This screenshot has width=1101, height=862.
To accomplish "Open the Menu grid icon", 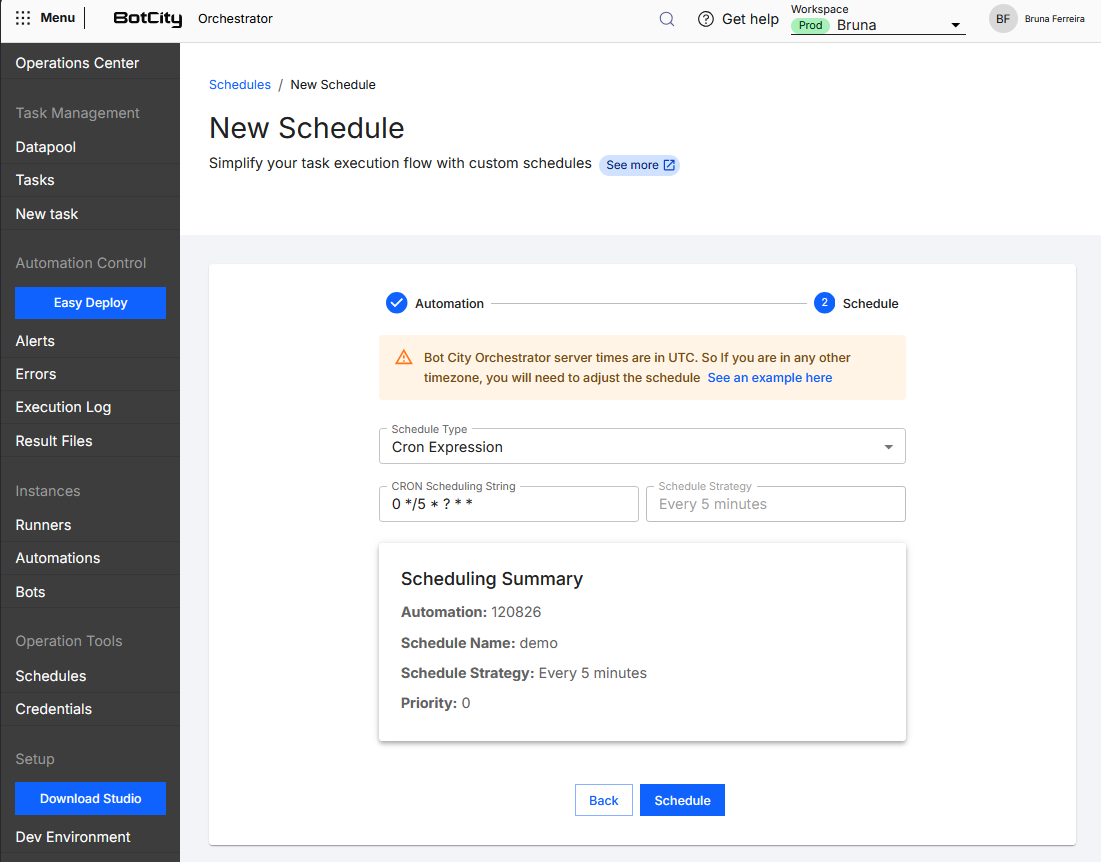I will 22,18.
